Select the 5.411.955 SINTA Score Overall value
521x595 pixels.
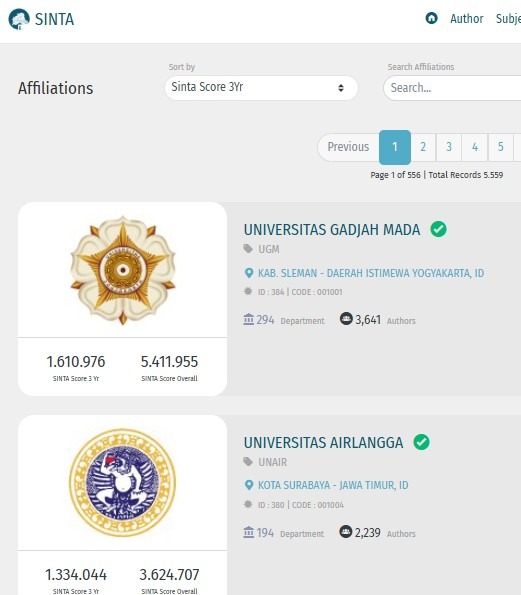click(x=169, y=362)
